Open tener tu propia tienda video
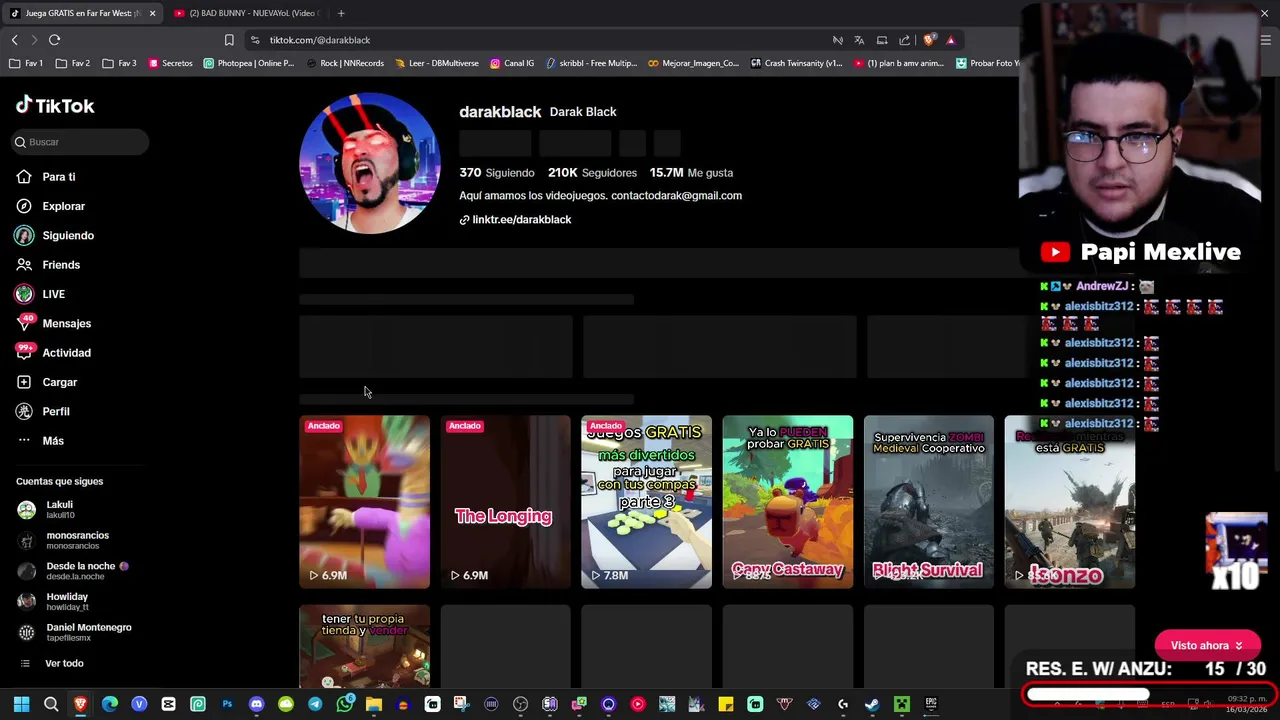Screen dimensions: 1280x720 (x=364, y=647)
